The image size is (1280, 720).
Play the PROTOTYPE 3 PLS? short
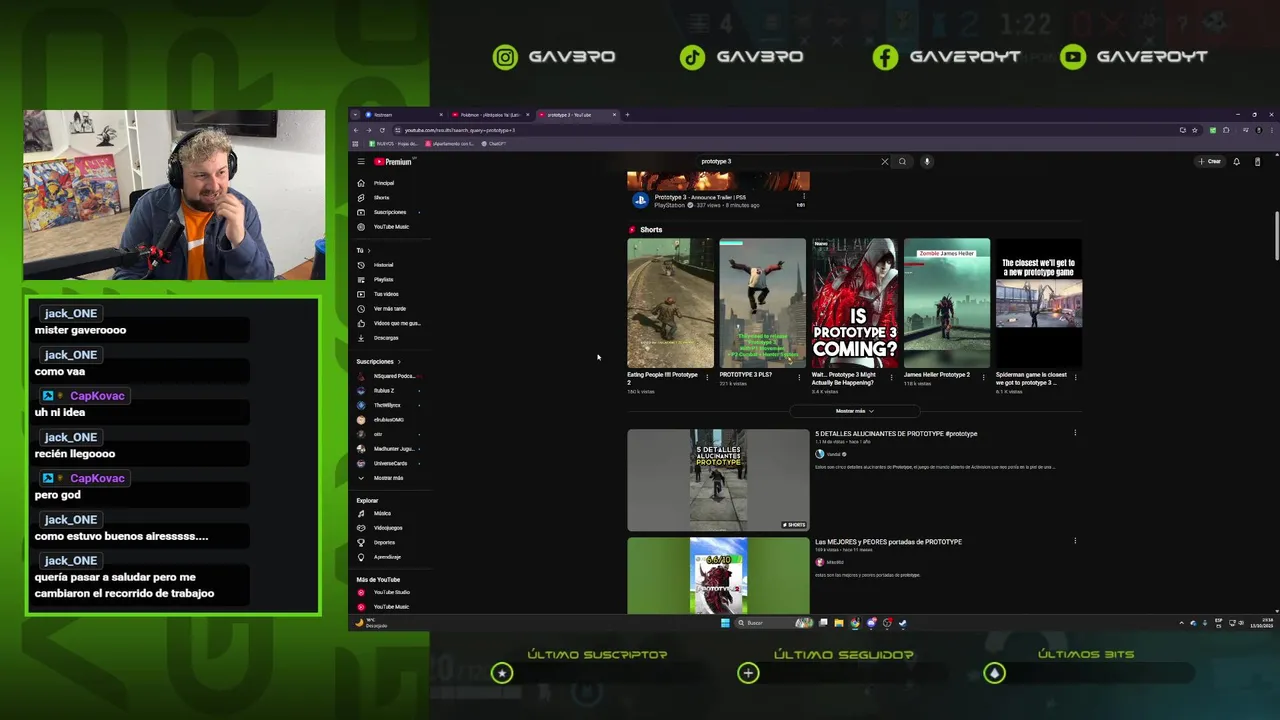coord(762,303)
